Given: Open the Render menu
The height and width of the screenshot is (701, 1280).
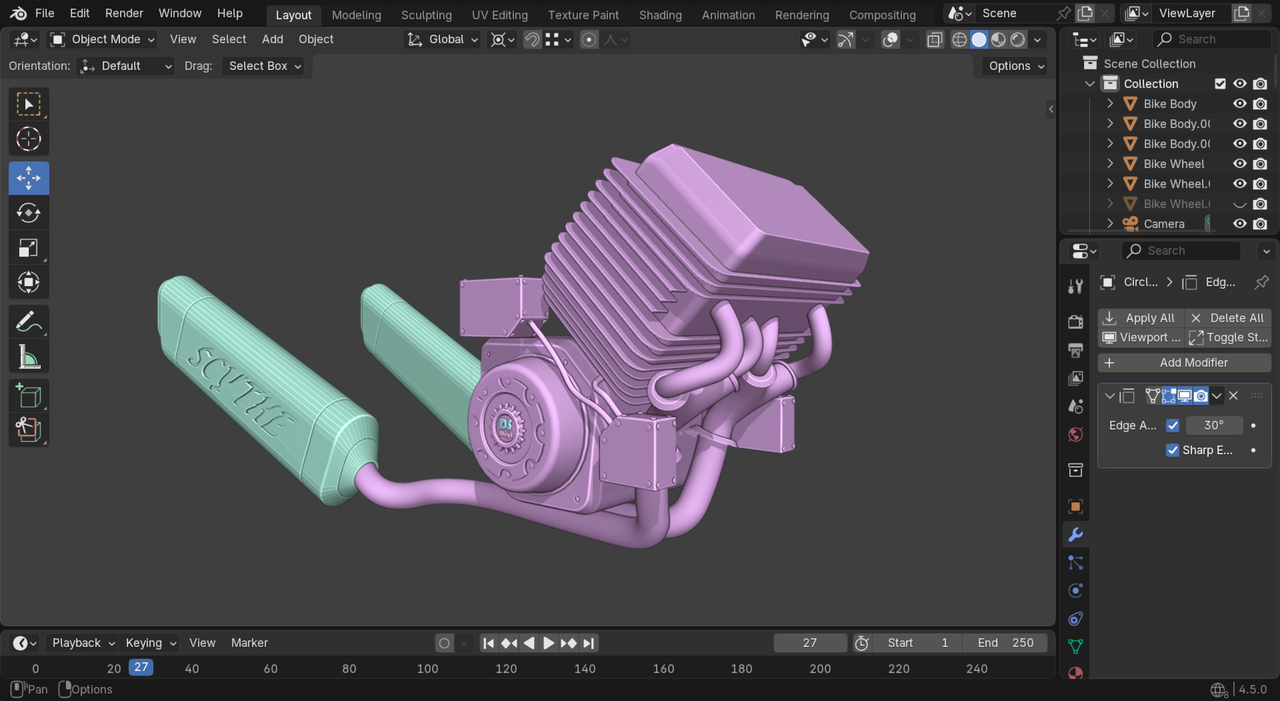Looking at the screenshot, I should click(x=124, y=13).
